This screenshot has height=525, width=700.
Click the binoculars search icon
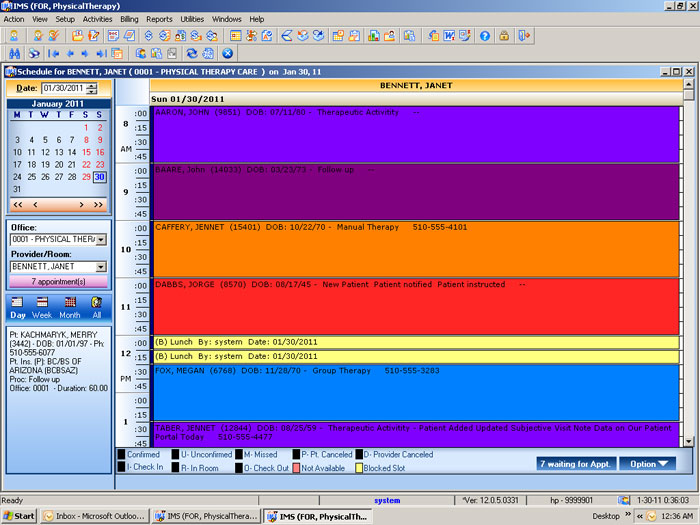pyautogui.click(x=15, y=54)
